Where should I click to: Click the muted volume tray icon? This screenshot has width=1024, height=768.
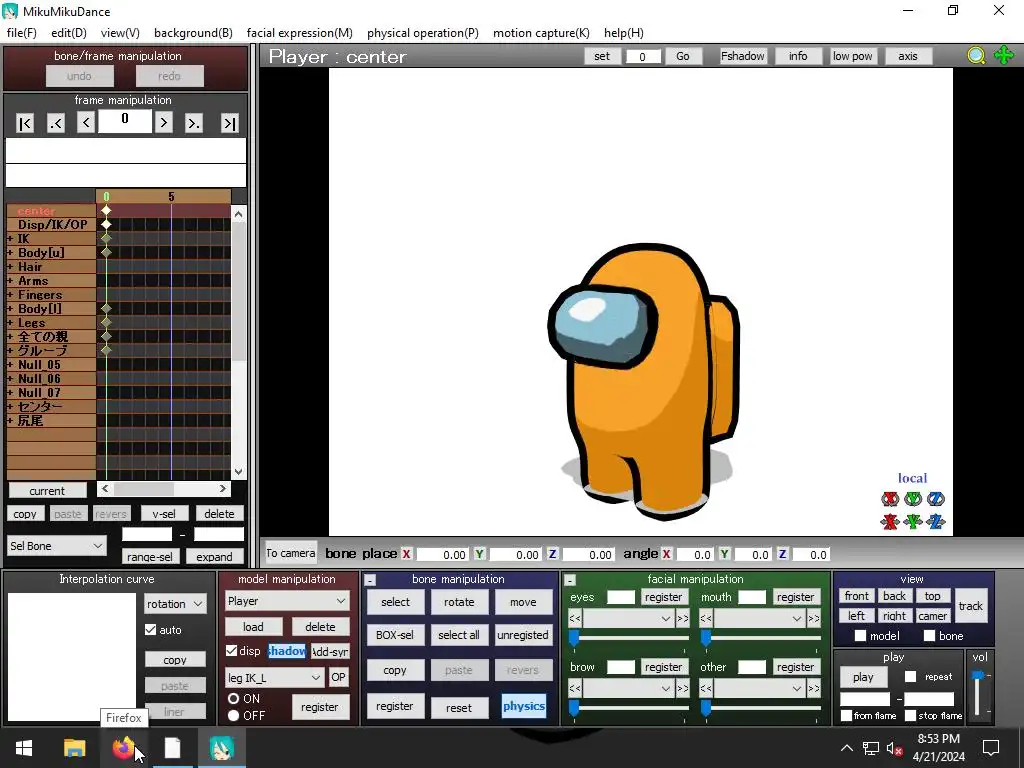[894, 748]
